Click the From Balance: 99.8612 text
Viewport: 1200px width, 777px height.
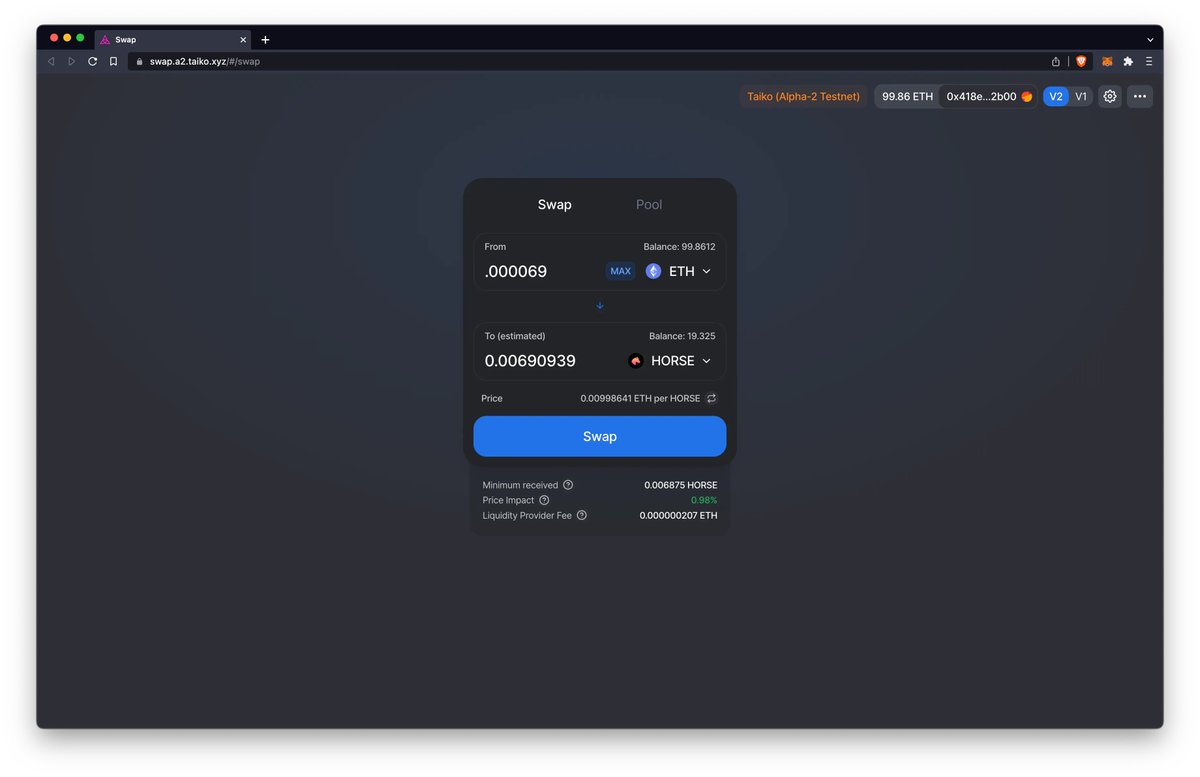679,246
